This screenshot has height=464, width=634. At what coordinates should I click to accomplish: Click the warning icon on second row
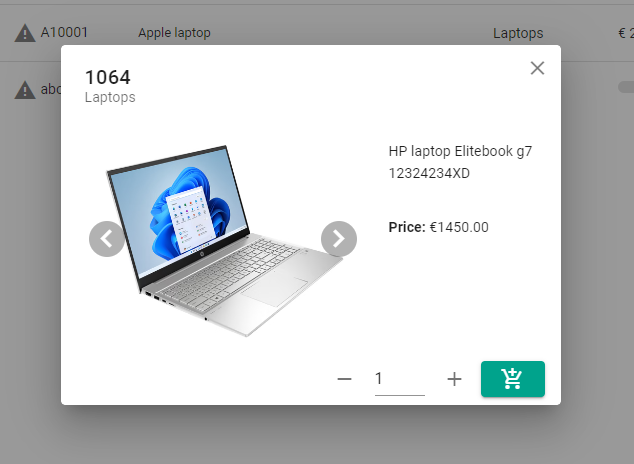pos(25,90)
